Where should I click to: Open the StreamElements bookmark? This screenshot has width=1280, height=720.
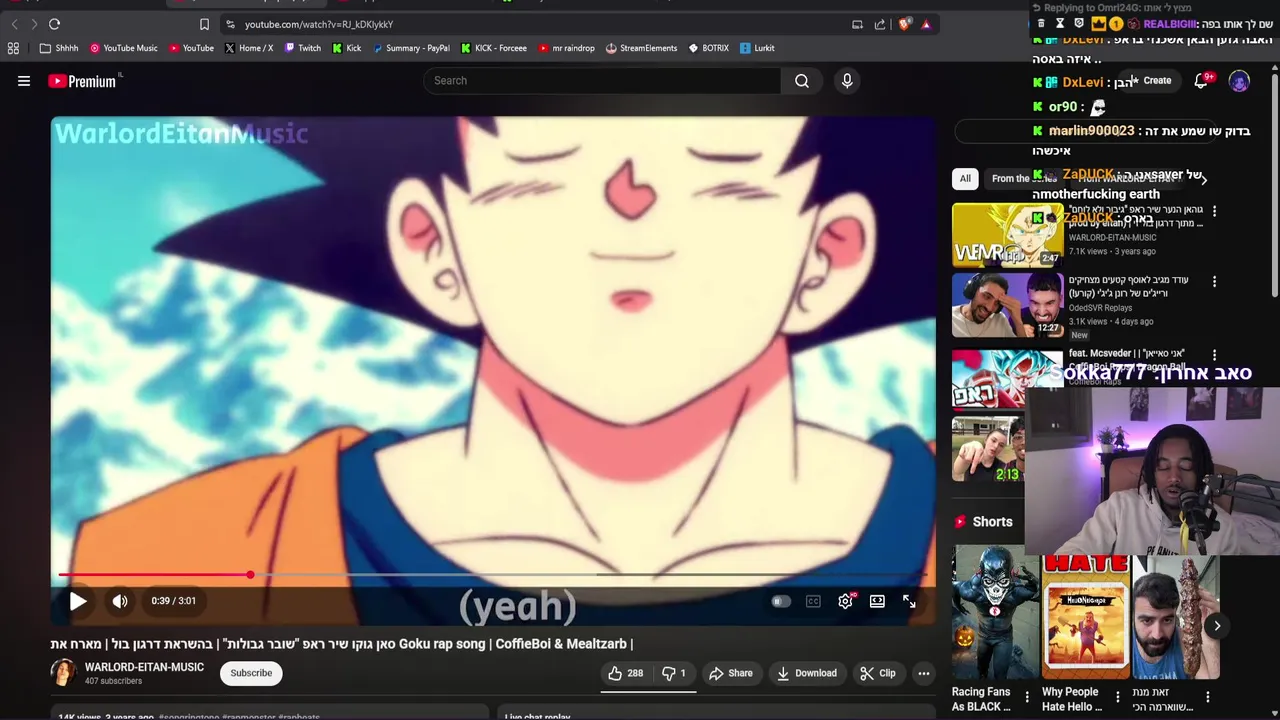coord(641,48)
